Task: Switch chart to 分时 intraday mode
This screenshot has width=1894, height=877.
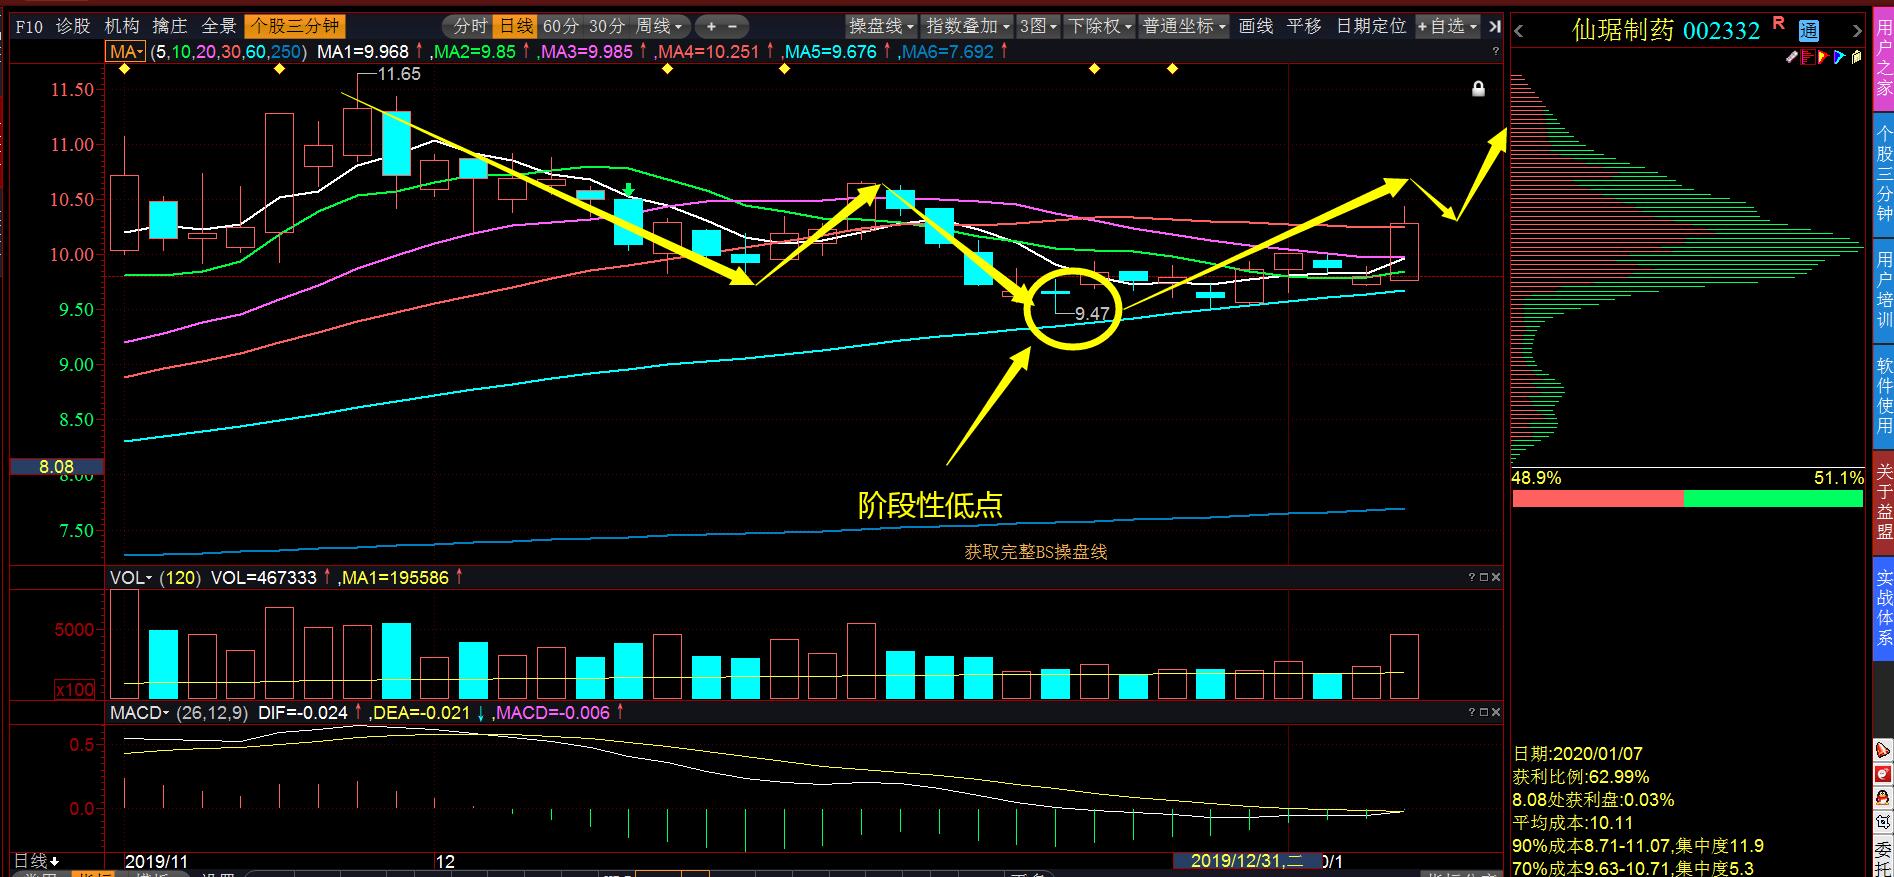Action: coord(469,26)
